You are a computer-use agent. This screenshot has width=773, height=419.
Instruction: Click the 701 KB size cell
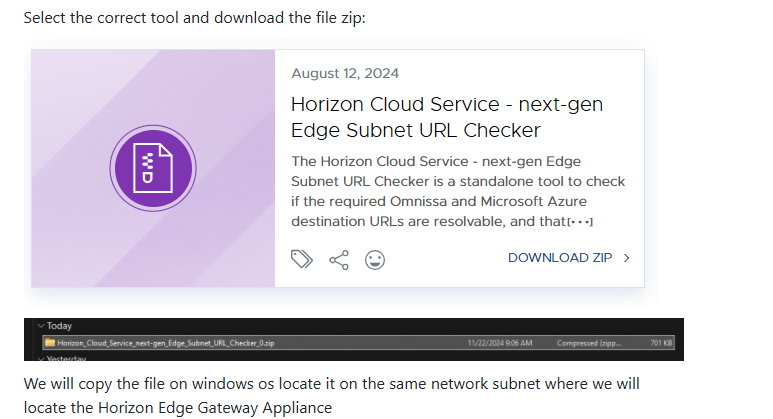pyautogui.click(x=661, y=343)
